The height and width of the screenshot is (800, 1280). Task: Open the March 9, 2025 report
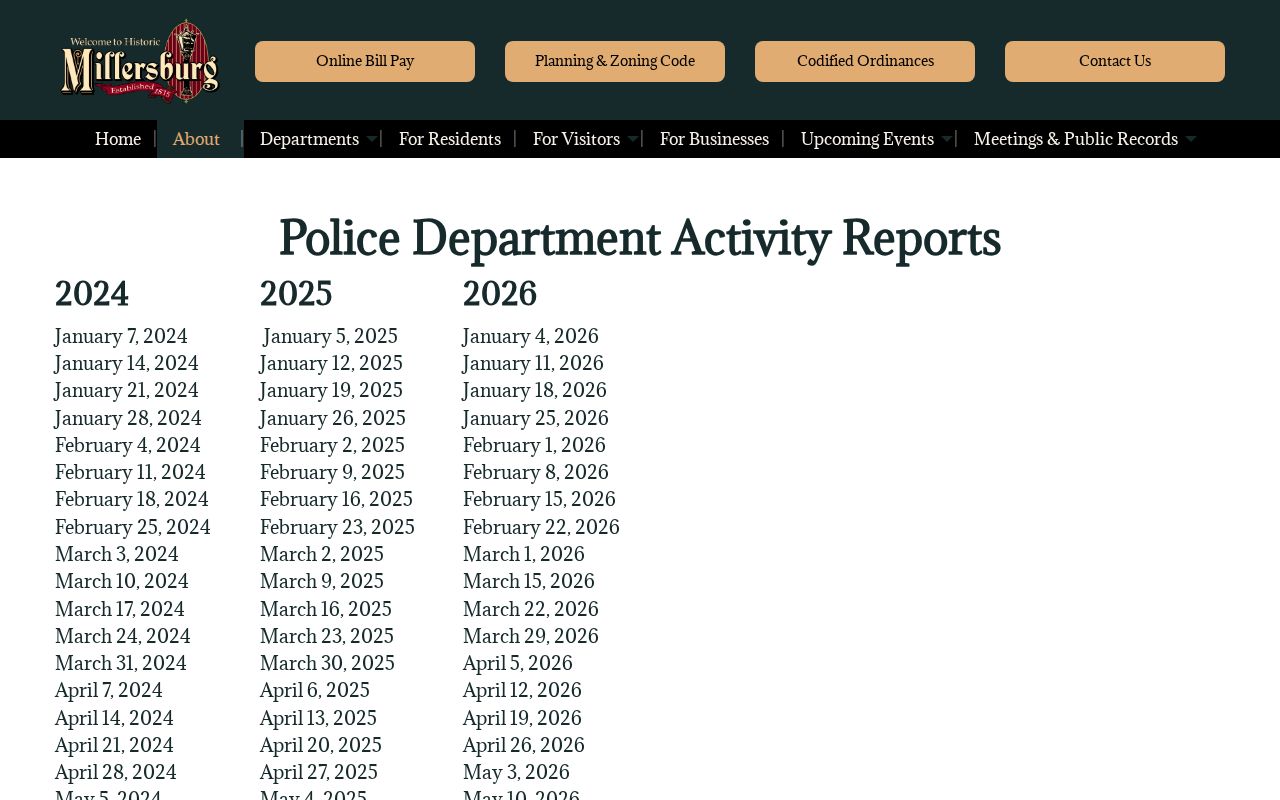[322, 581]
